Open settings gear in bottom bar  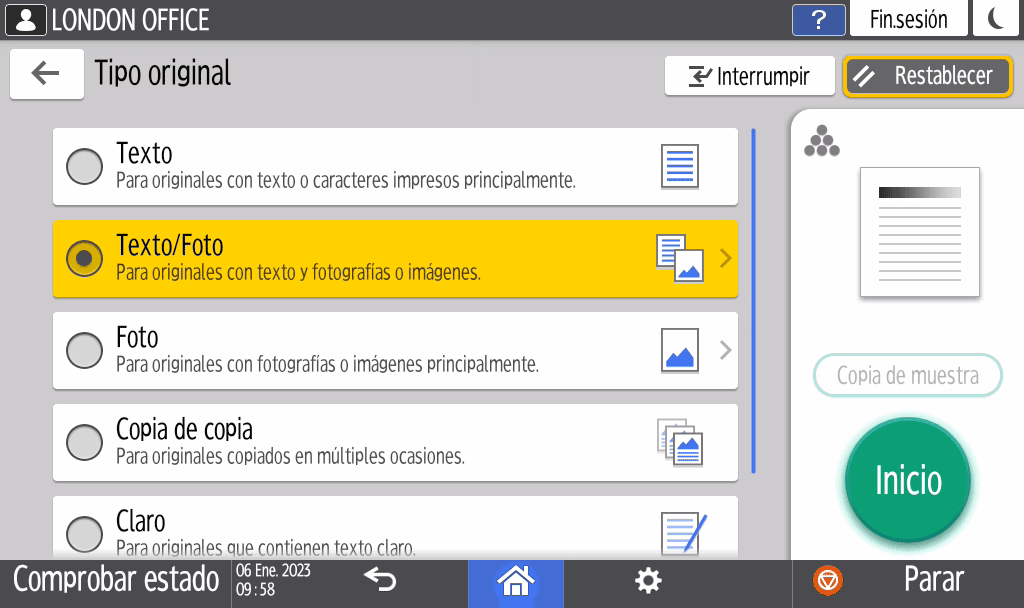click(649, 581)
